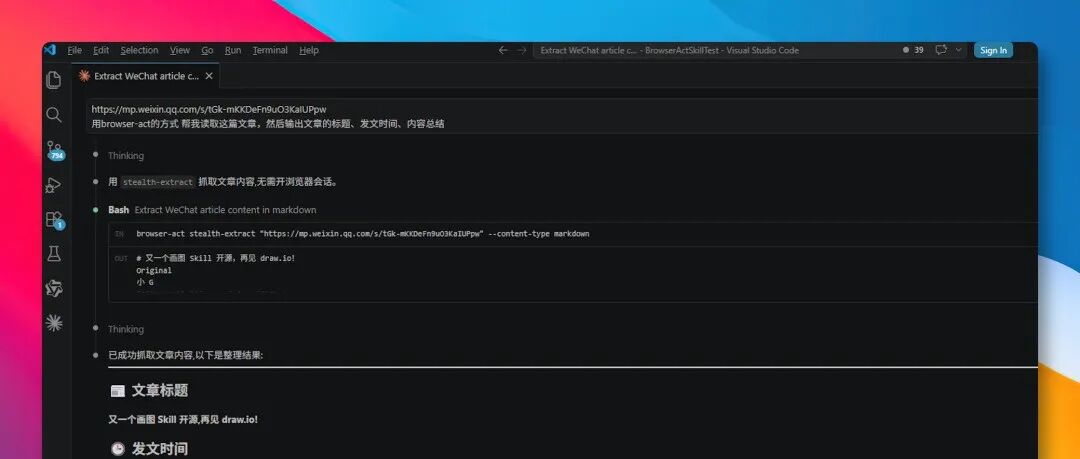1080x459 pixels.
Task: Click the 39 status indicator in title bar
Action: pos(913,50)
